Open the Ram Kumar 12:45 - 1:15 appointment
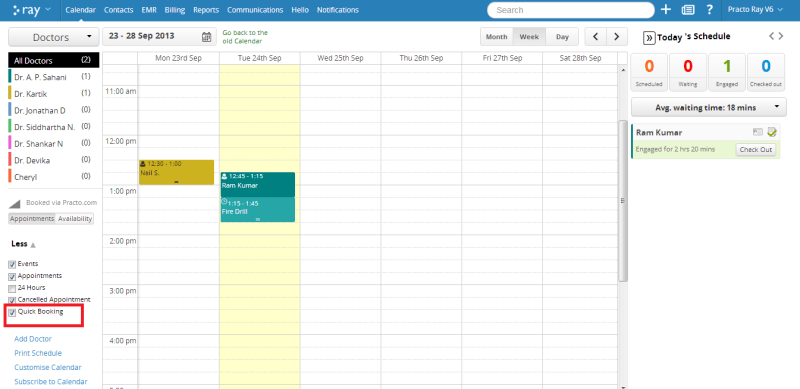This screenshot has height=389, width=800. coord(258,184)
